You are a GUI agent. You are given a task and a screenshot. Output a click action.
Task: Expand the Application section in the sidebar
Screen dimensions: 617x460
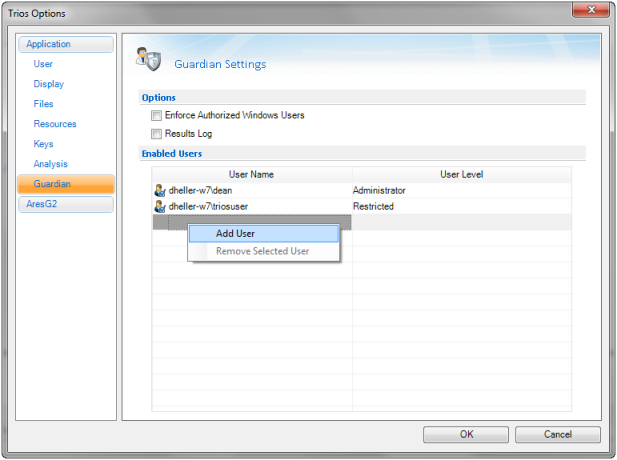point(66,44)
